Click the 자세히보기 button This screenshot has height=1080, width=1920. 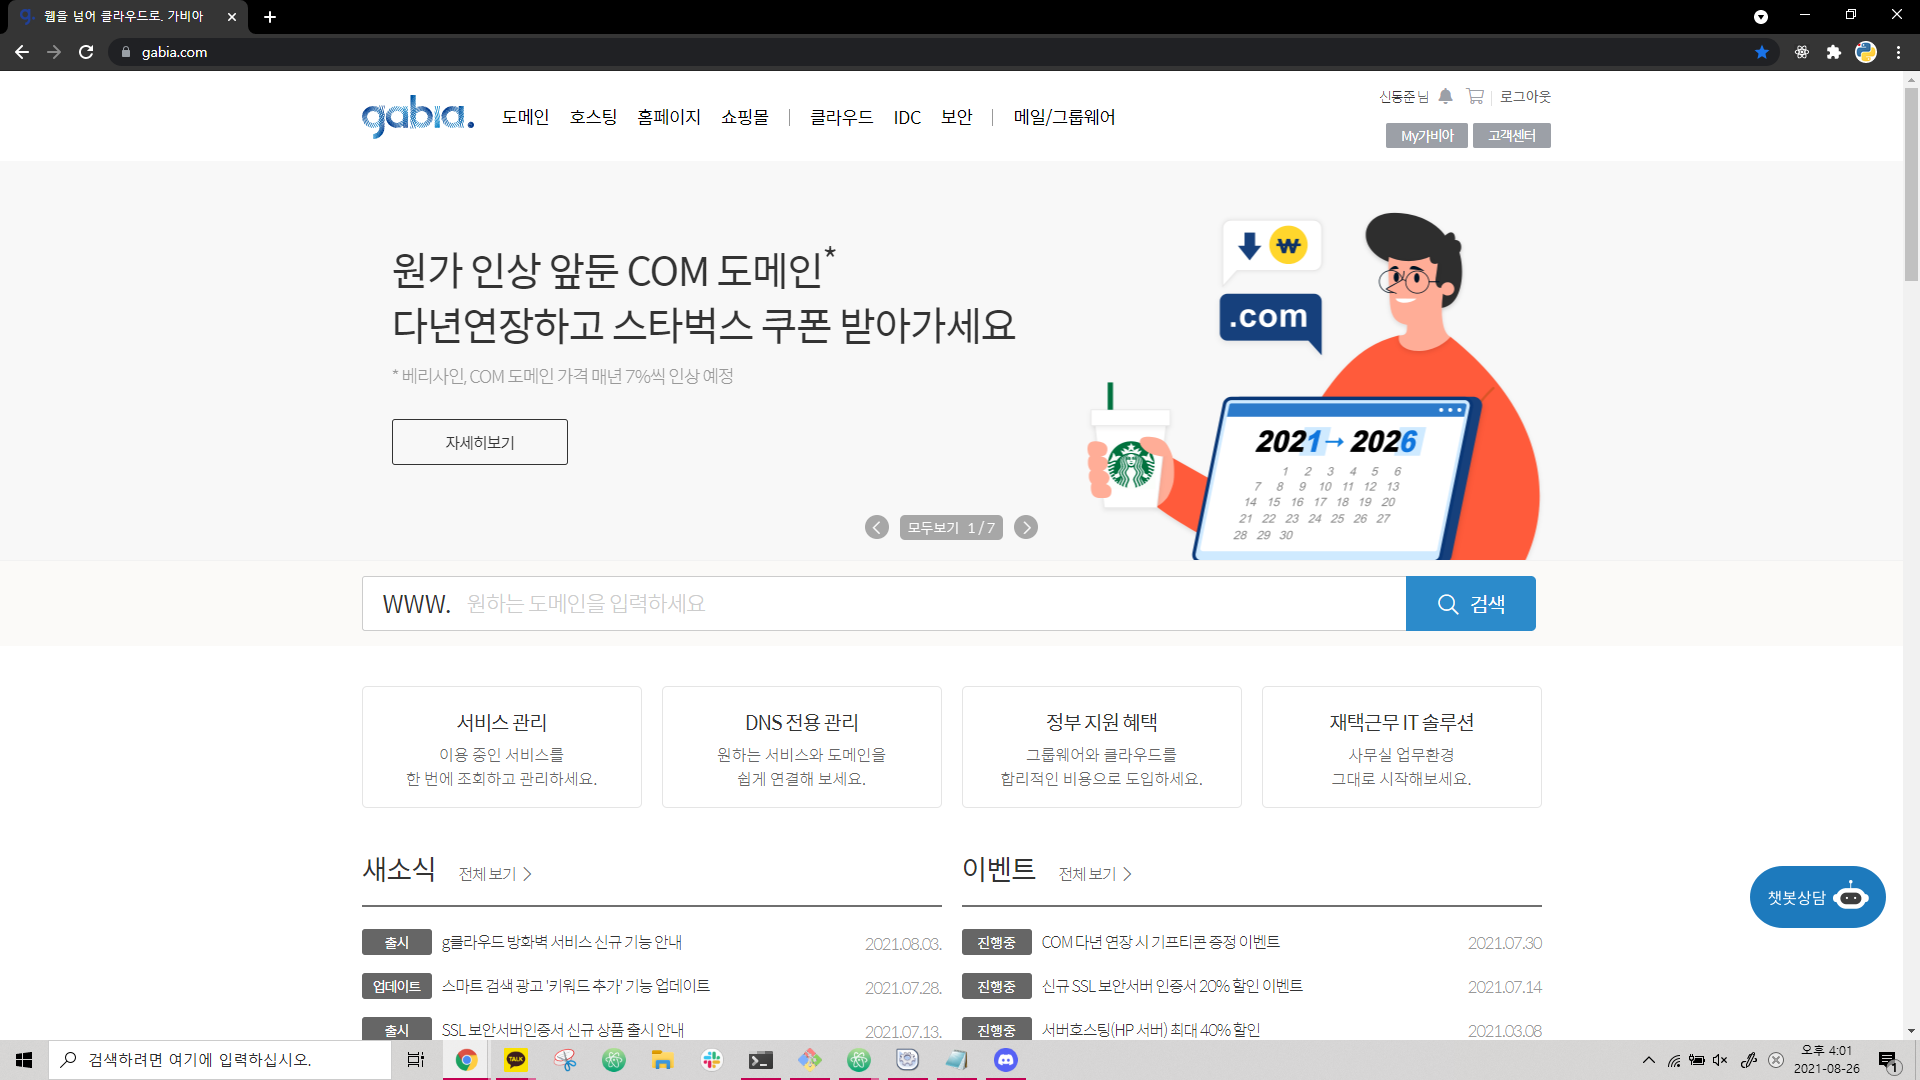click(x=480, y=442)
